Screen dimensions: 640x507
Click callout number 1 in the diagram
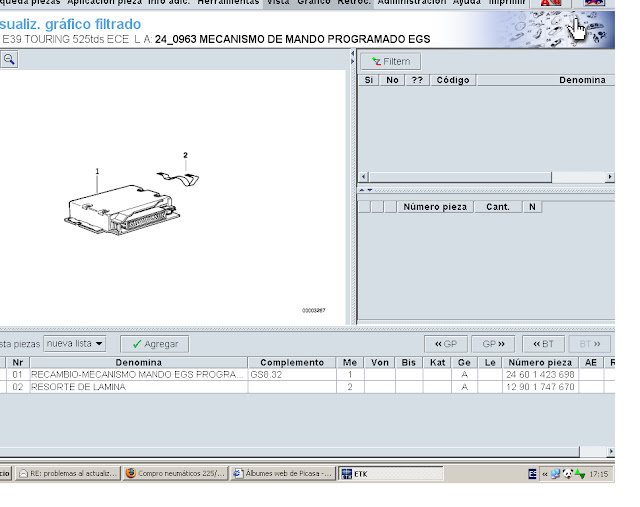click(x=97, y=171)
